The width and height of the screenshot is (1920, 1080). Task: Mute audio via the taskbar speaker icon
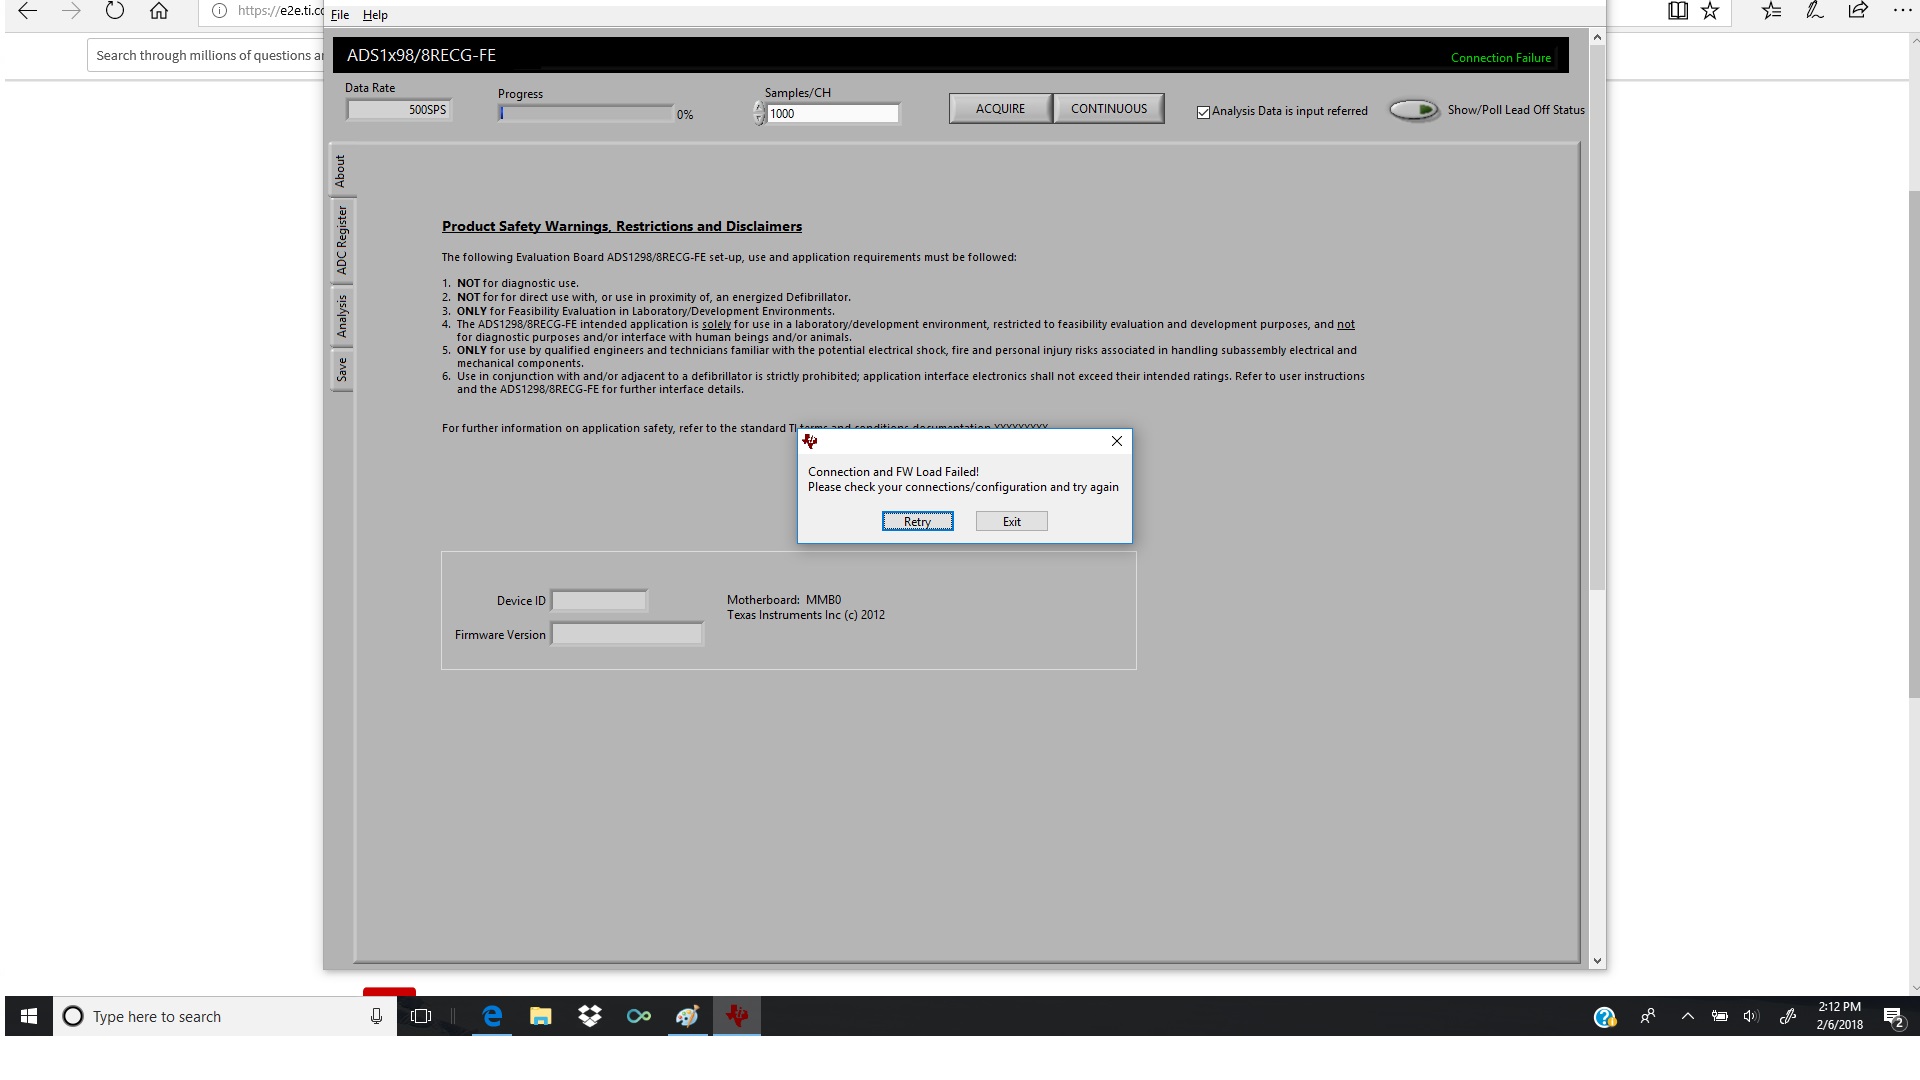tap(1750, 1016)
